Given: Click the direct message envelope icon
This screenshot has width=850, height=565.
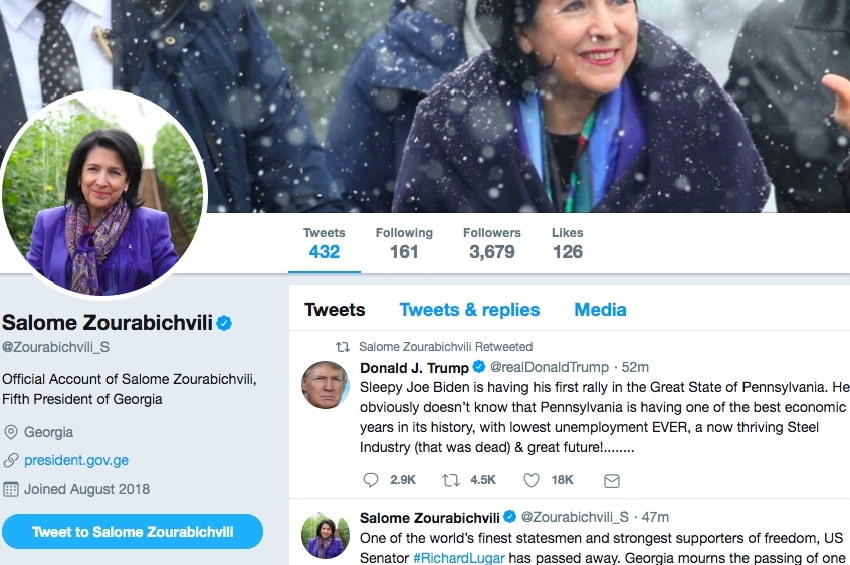Looking at the screenshot, I should [612, 480].
